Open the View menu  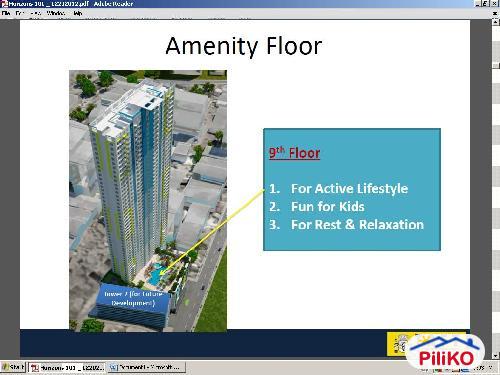click(x=36, y=13)
